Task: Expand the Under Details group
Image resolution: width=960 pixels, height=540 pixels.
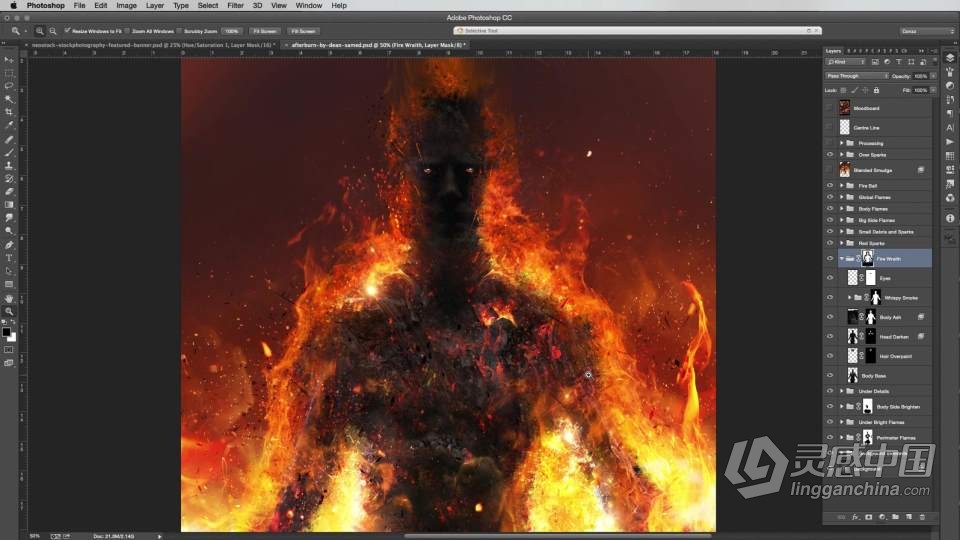Action: coord(841,391)
